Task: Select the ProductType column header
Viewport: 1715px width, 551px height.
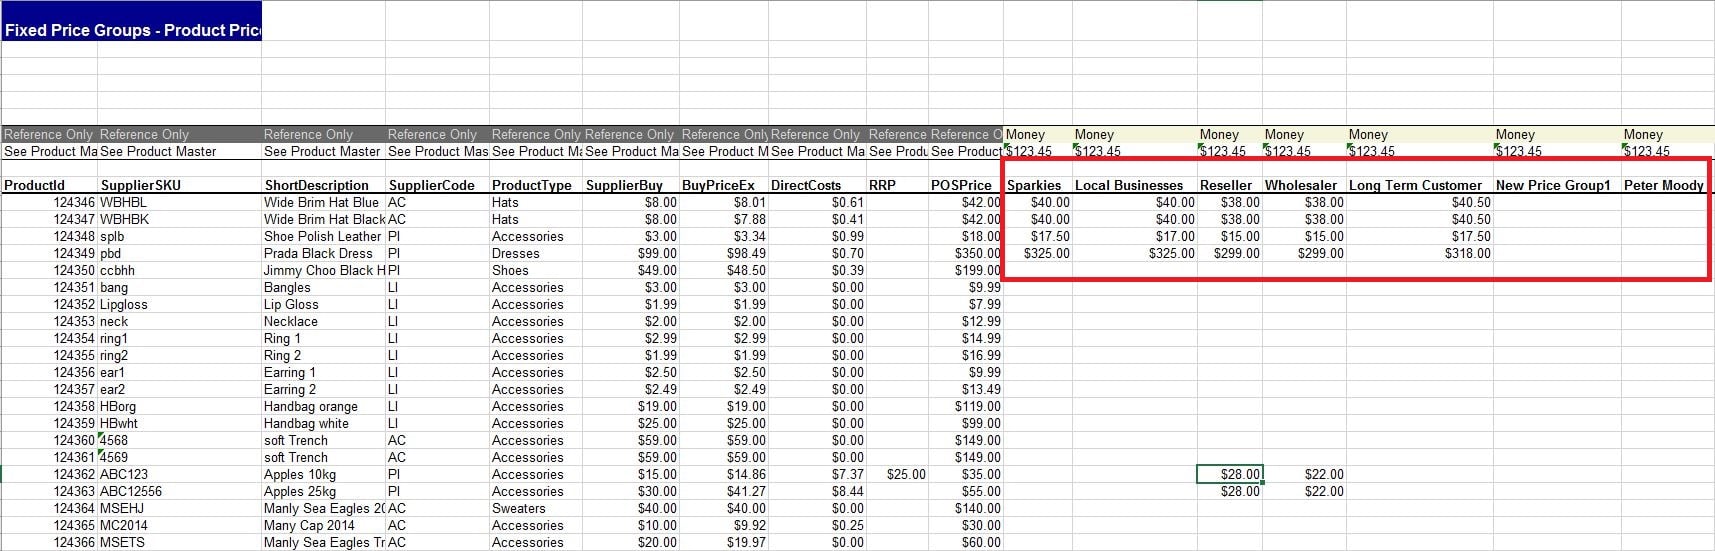Action: click(536, 185)
